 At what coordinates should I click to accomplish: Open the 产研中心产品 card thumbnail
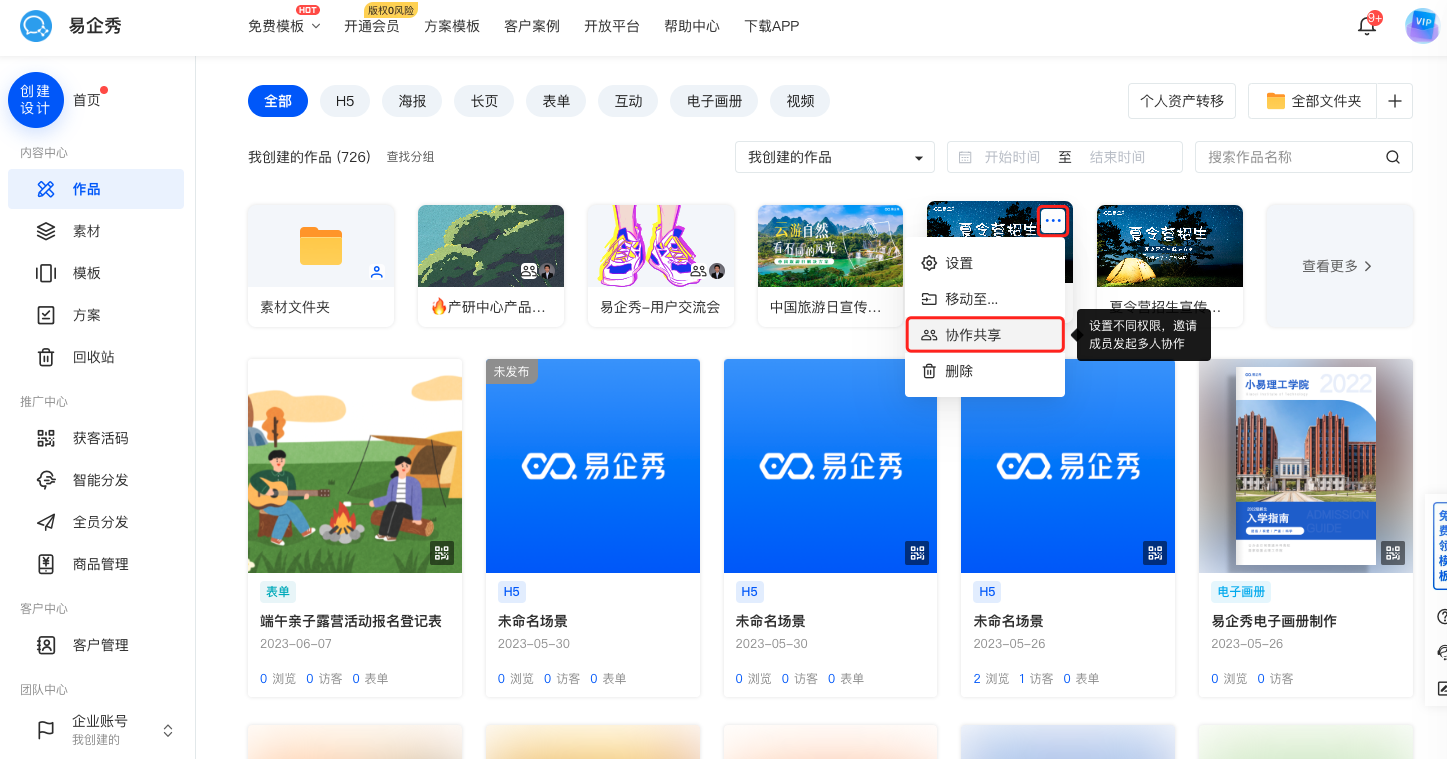click(491, 246)
